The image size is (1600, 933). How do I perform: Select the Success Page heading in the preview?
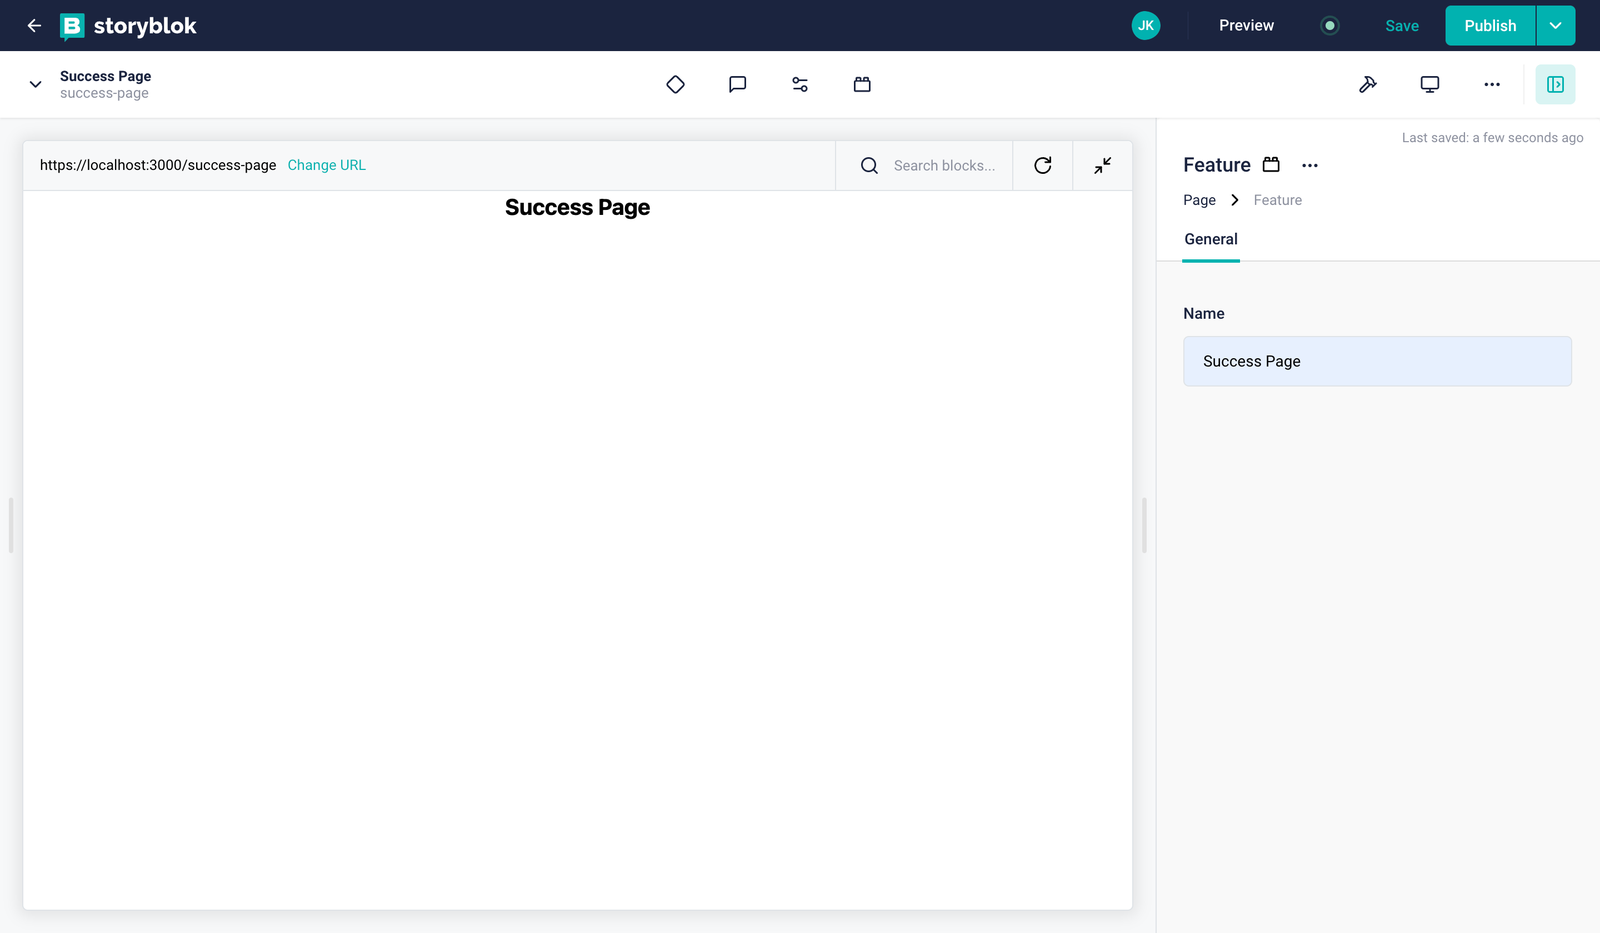coord(577,207)
